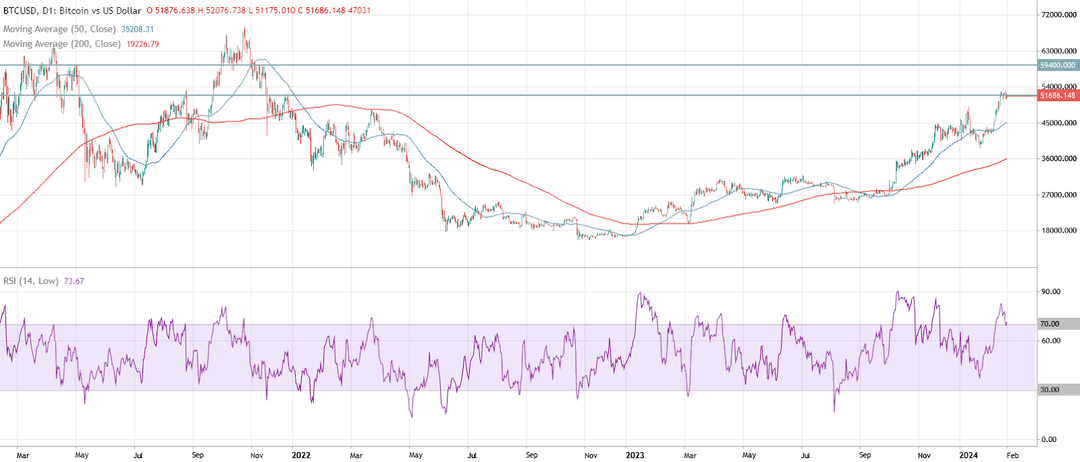Click the RSI 70.00 level tag
This screenshot has width=1080, height=462.
[x=1049, y=324]
